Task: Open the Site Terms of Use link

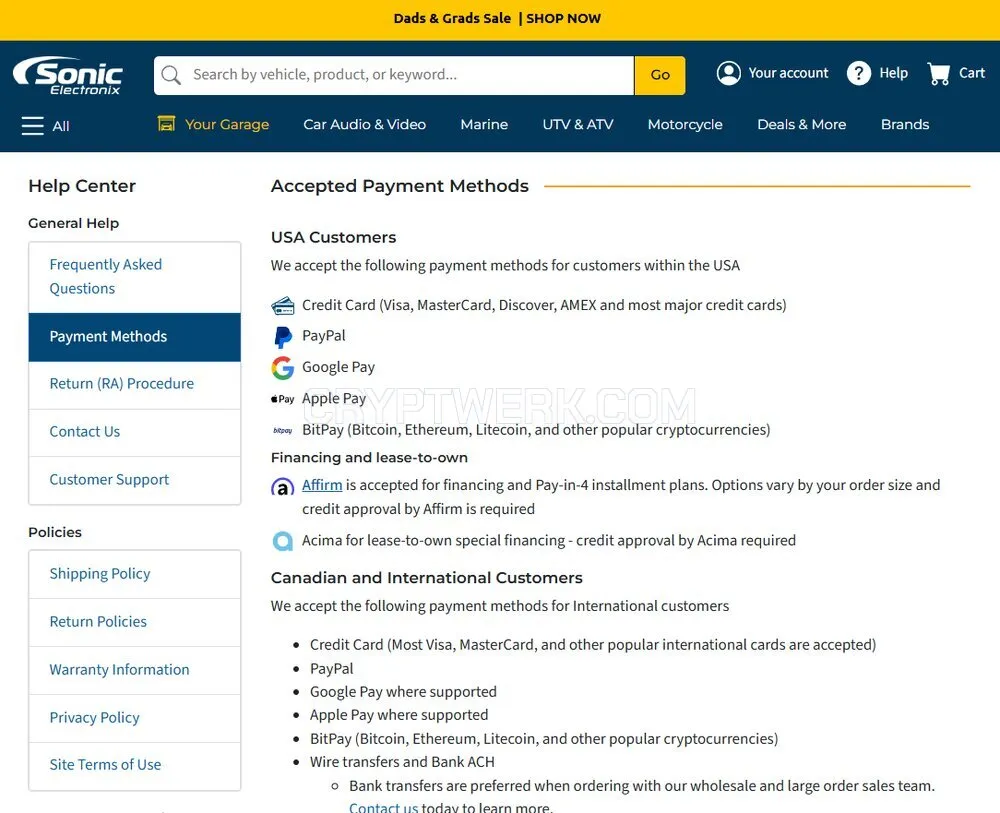Action: coord(135,766)
